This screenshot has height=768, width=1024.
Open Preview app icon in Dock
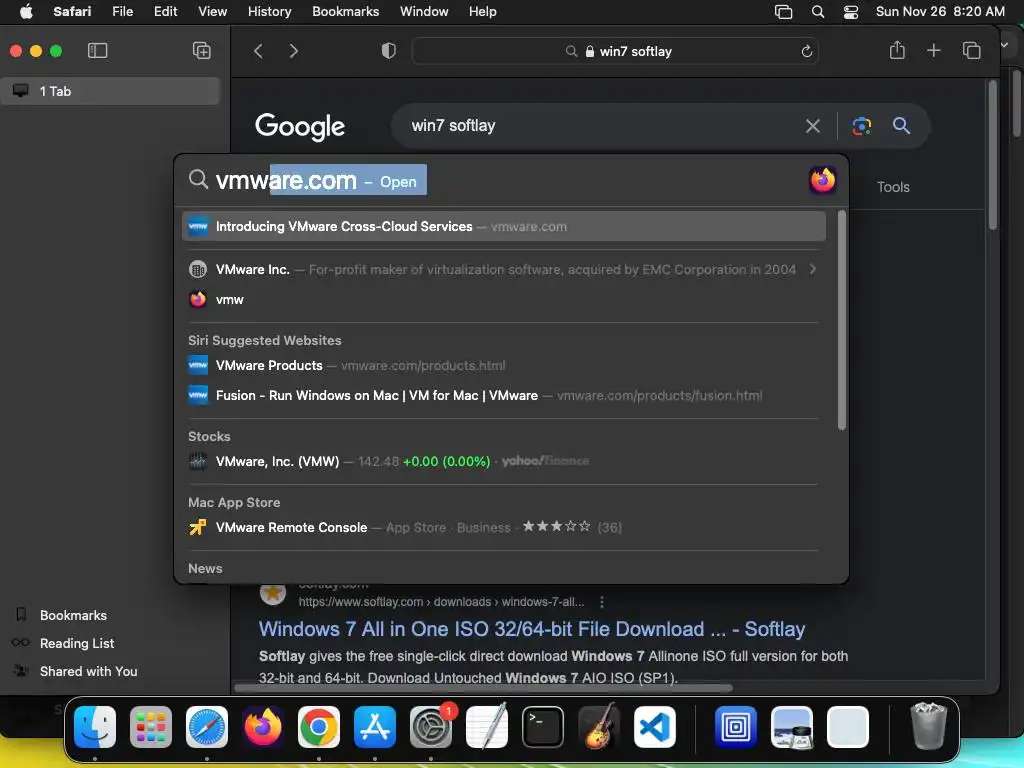792,726
